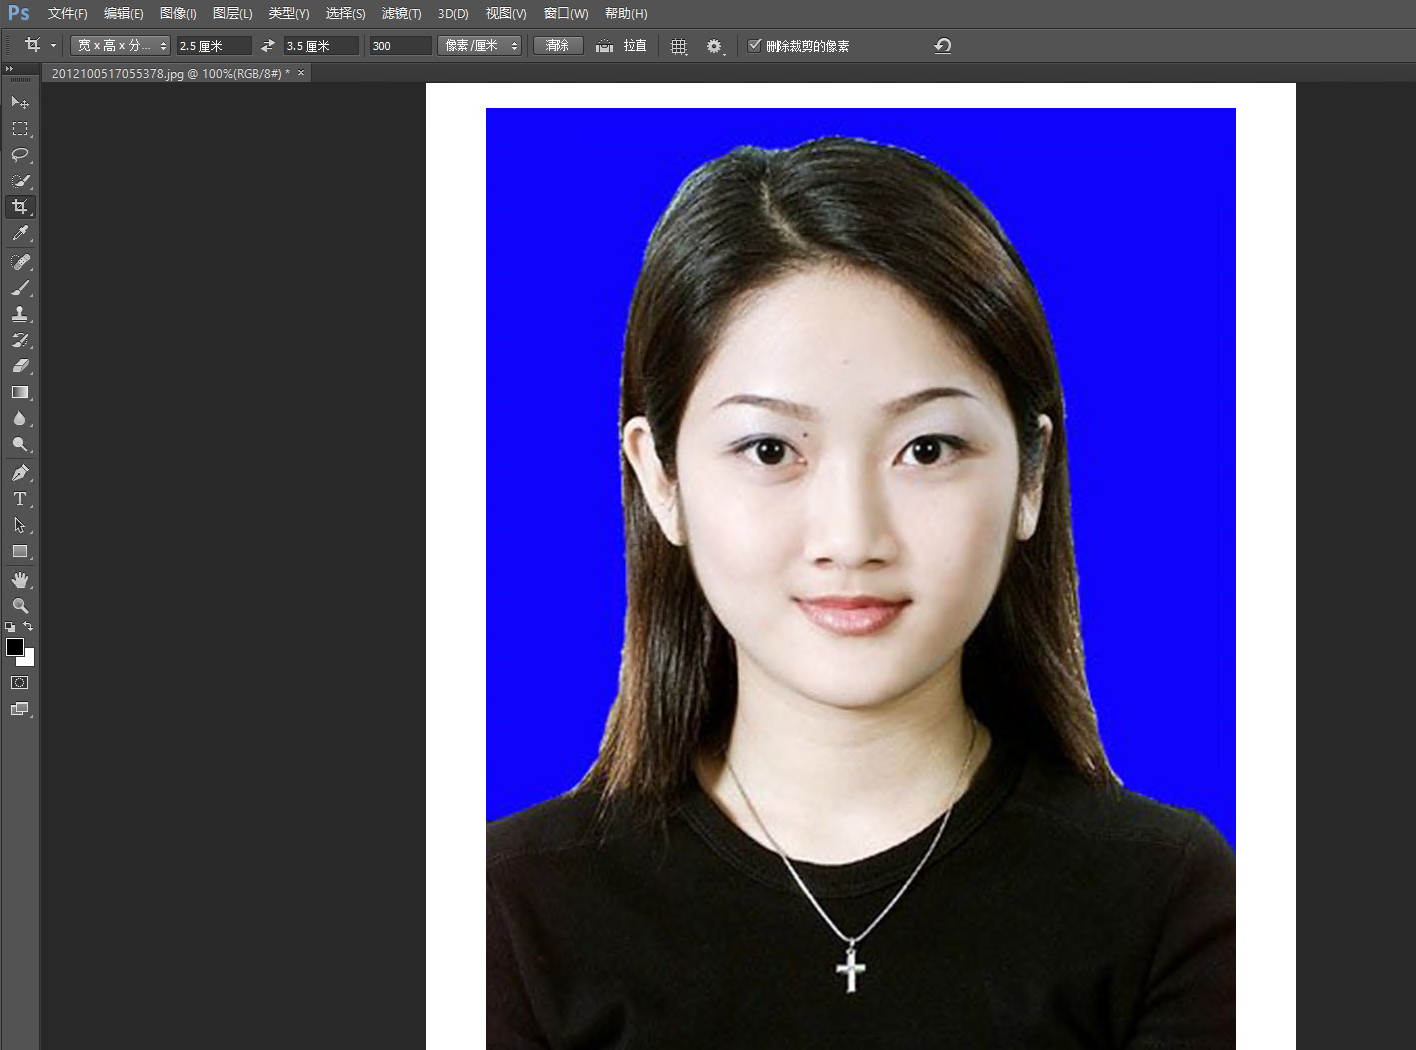Image resolution: width=1416 pixels, height=1050 pixels.
Task: Open the 选择(S) menu
Action: [x=345, y=14]
